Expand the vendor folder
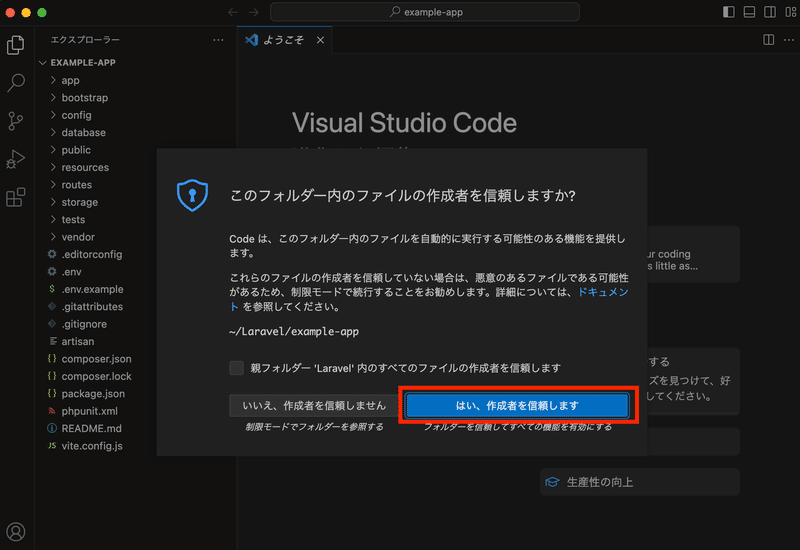Viewport: 800px width, 550px height. click(x=53, y=237)
